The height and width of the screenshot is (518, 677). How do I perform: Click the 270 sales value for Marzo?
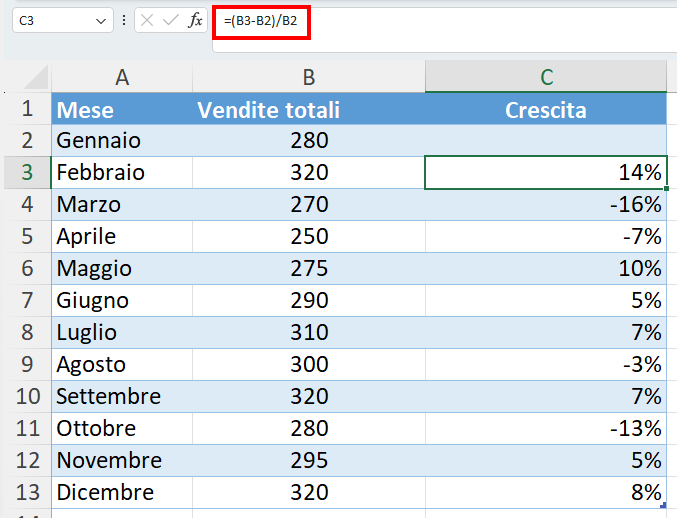point(309,205)
